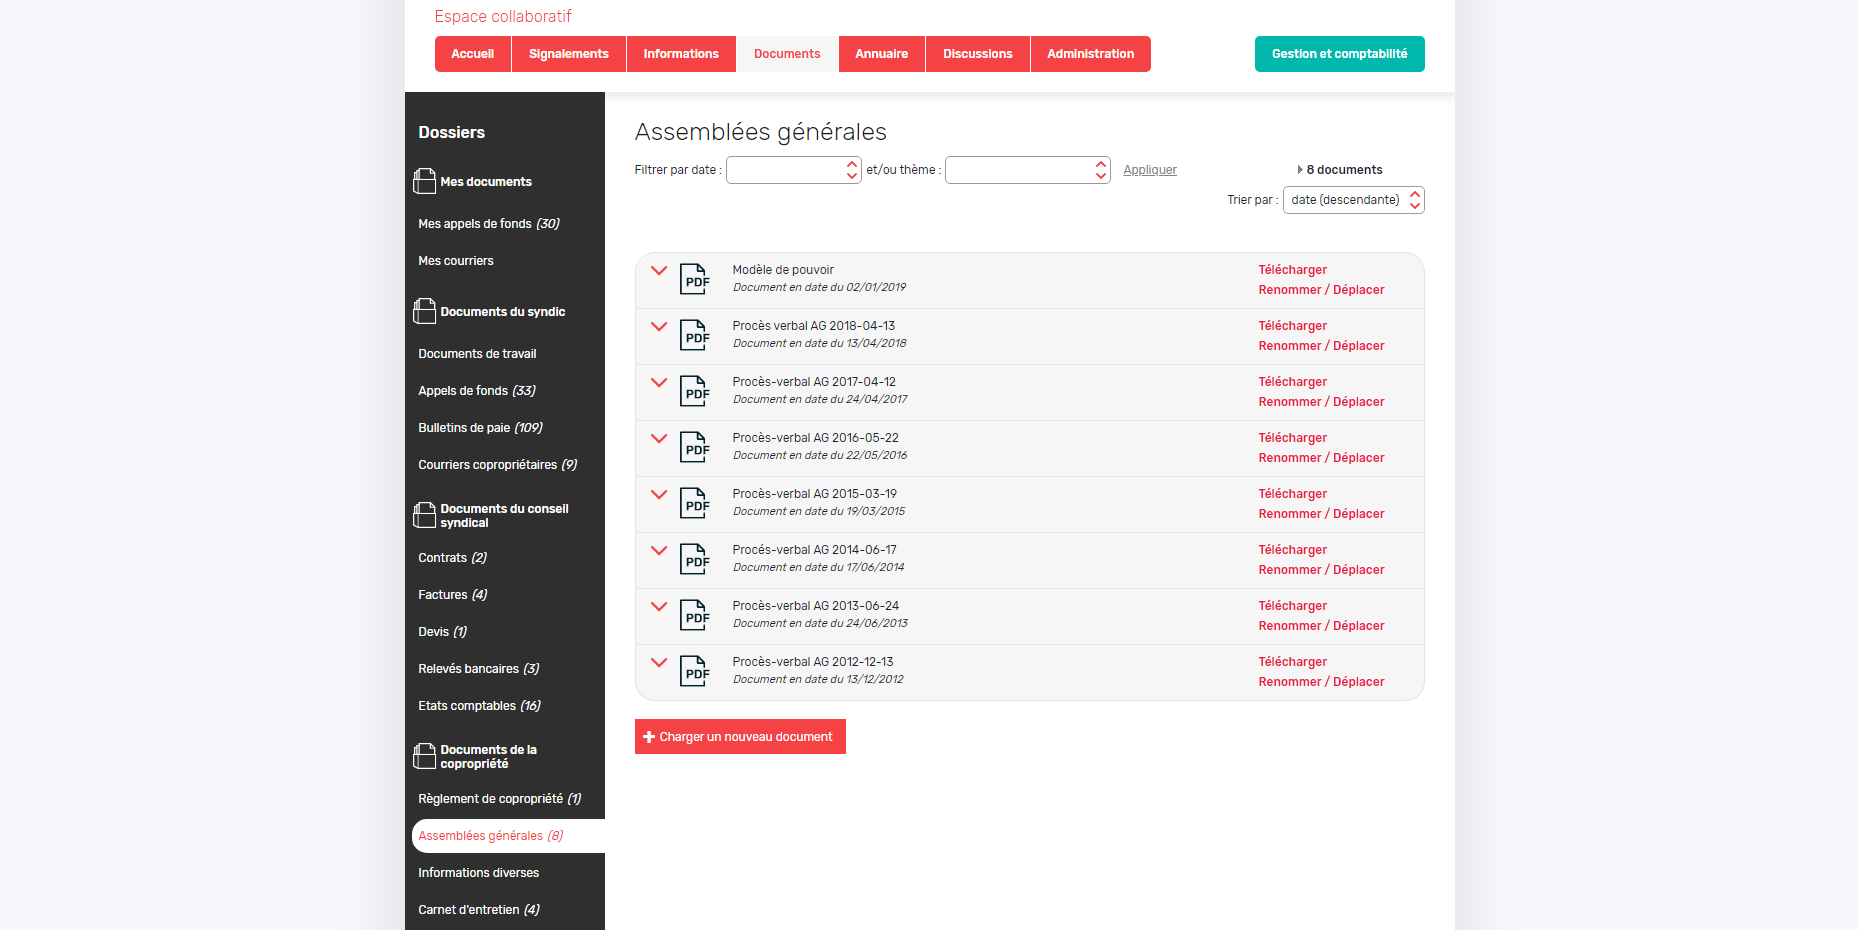The height and width of the screenshot is (930, 1858).
Task: Select the Documents tab
Action: point(787,54)
